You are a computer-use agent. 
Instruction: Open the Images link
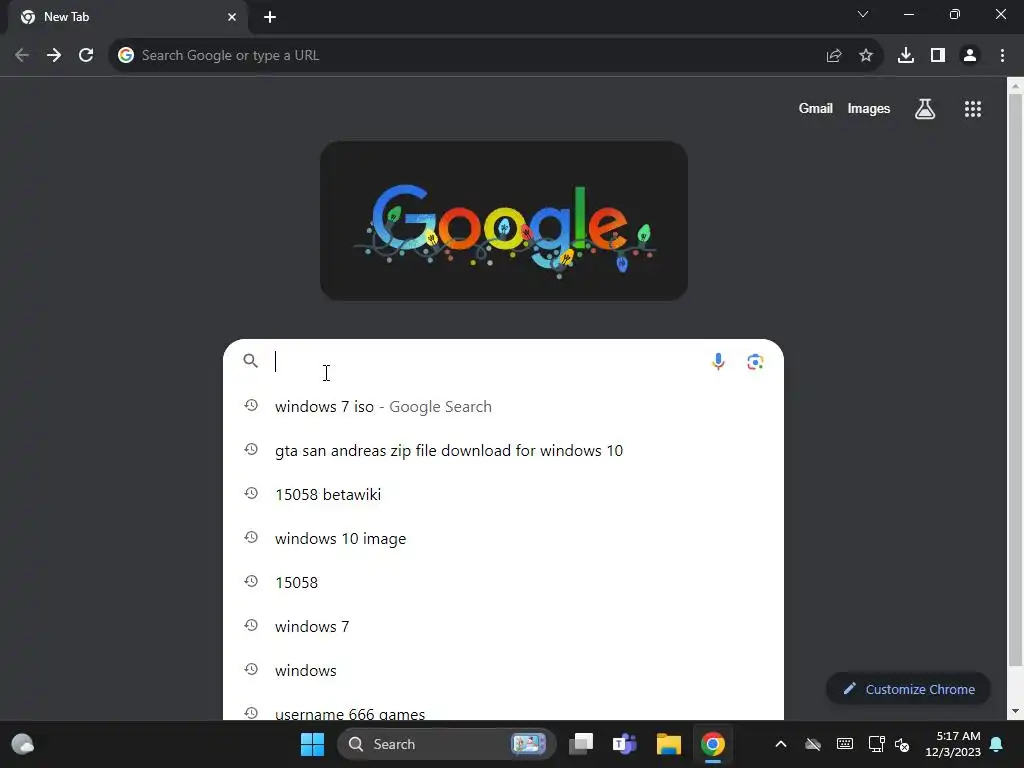point(869,108)
